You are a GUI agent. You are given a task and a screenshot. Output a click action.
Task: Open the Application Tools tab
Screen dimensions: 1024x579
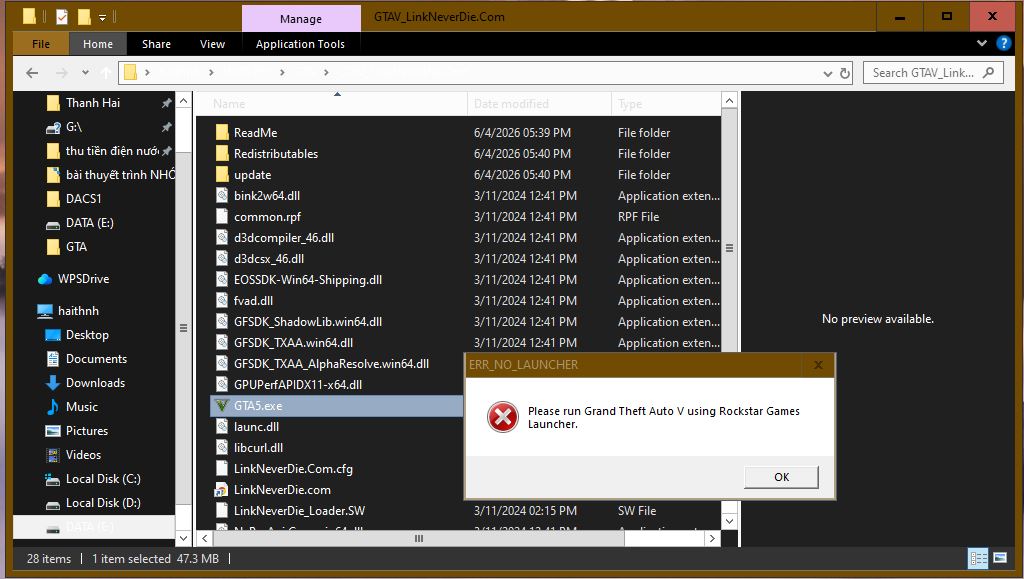(x=300, y=44)
